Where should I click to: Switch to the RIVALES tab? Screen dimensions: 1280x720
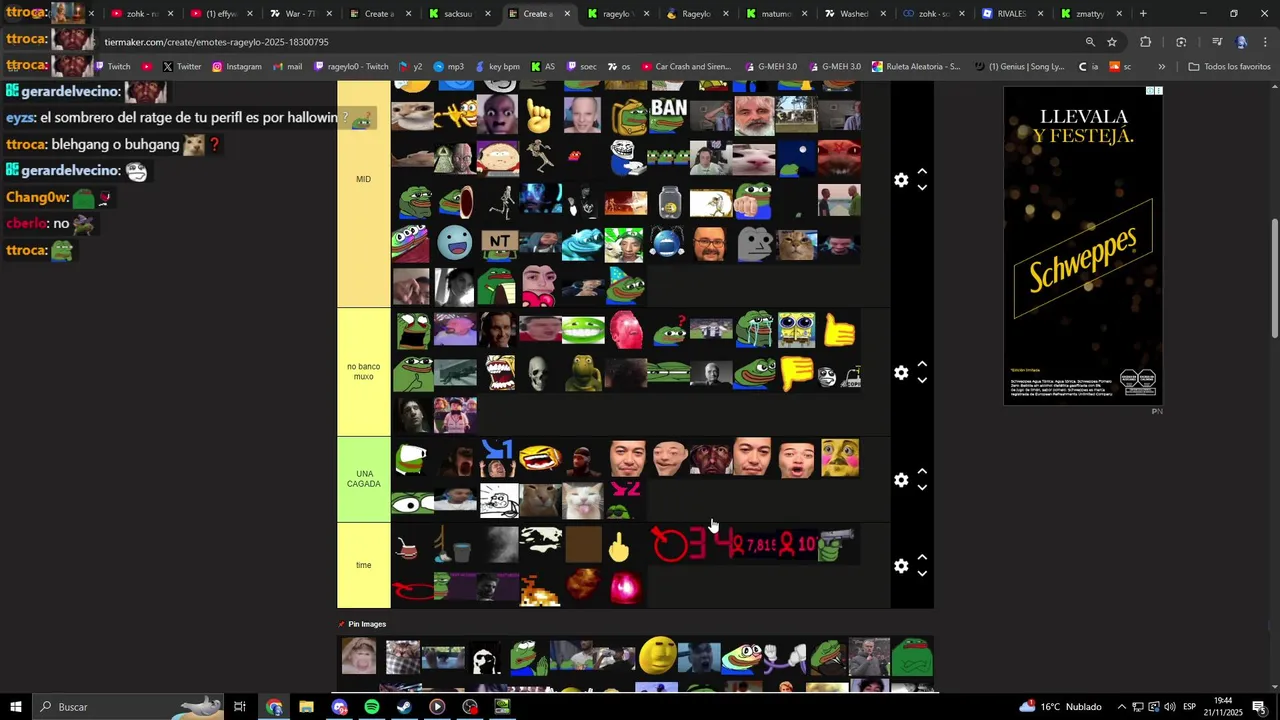tap(1012, 14)
